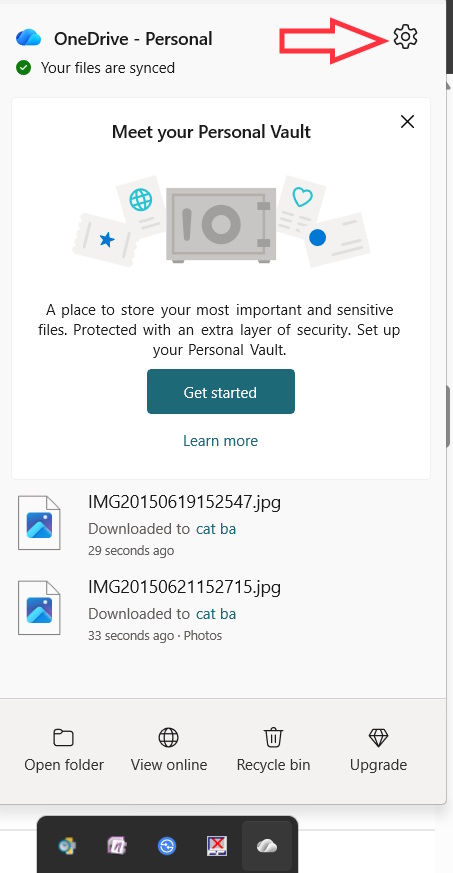Click the Upgrade label

(378, 766)
